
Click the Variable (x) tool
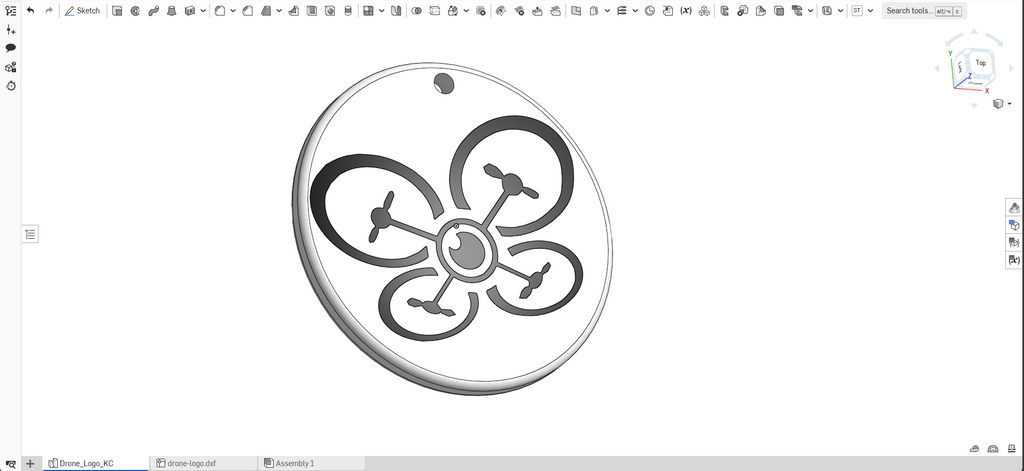[686, 10]
